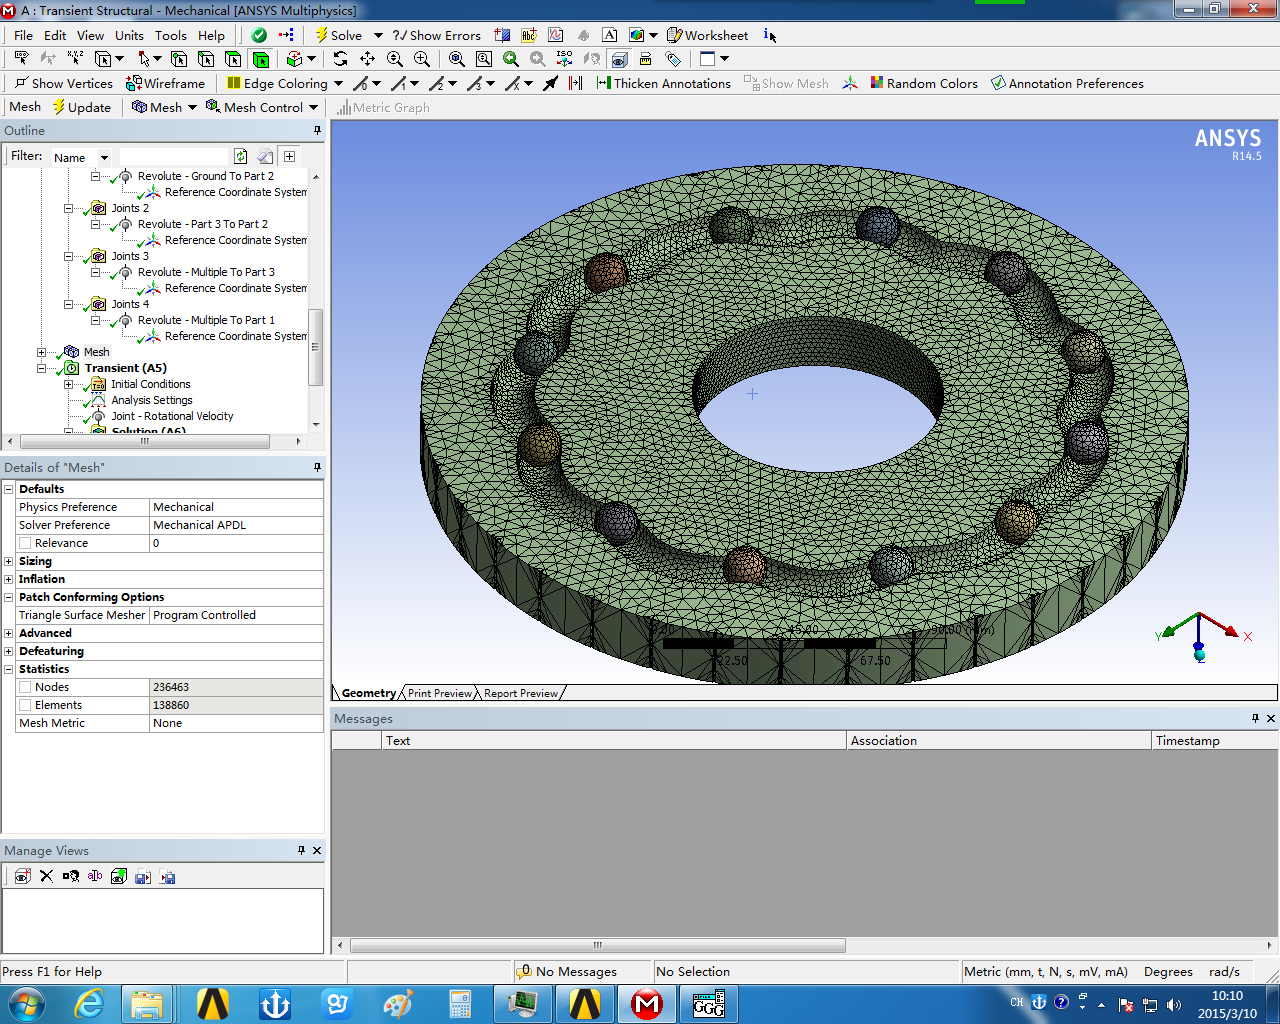
Task: Open ANSYS Workbench yellow lambda taskbar icon
Action: tap(213, 1003)
